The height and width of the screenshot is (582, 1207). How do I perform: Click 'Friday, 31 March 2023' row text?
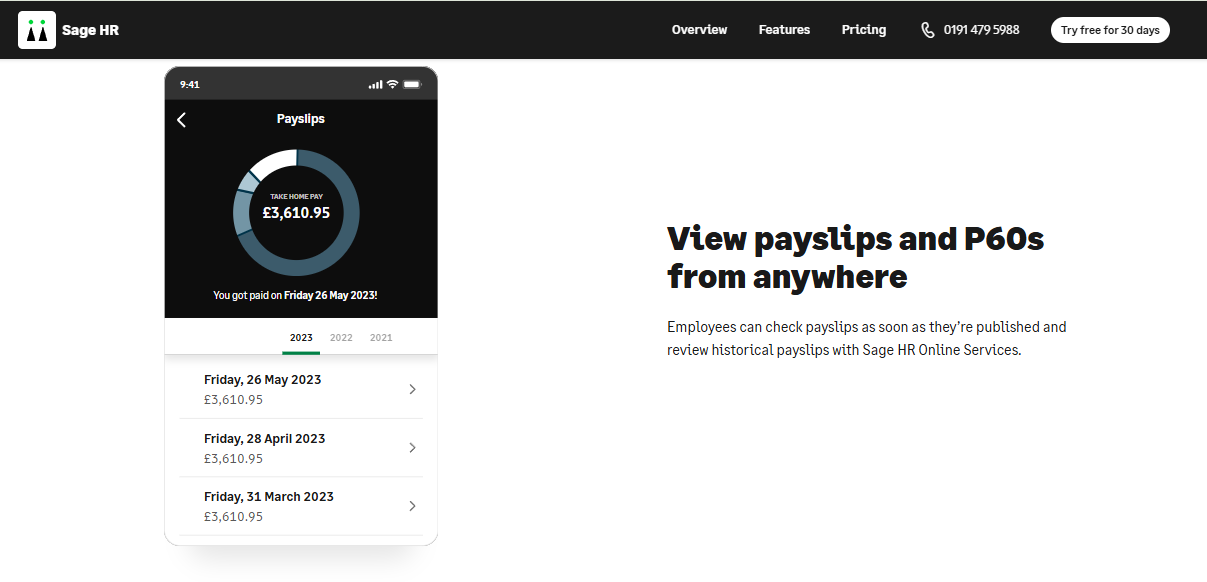pos(269,497)
